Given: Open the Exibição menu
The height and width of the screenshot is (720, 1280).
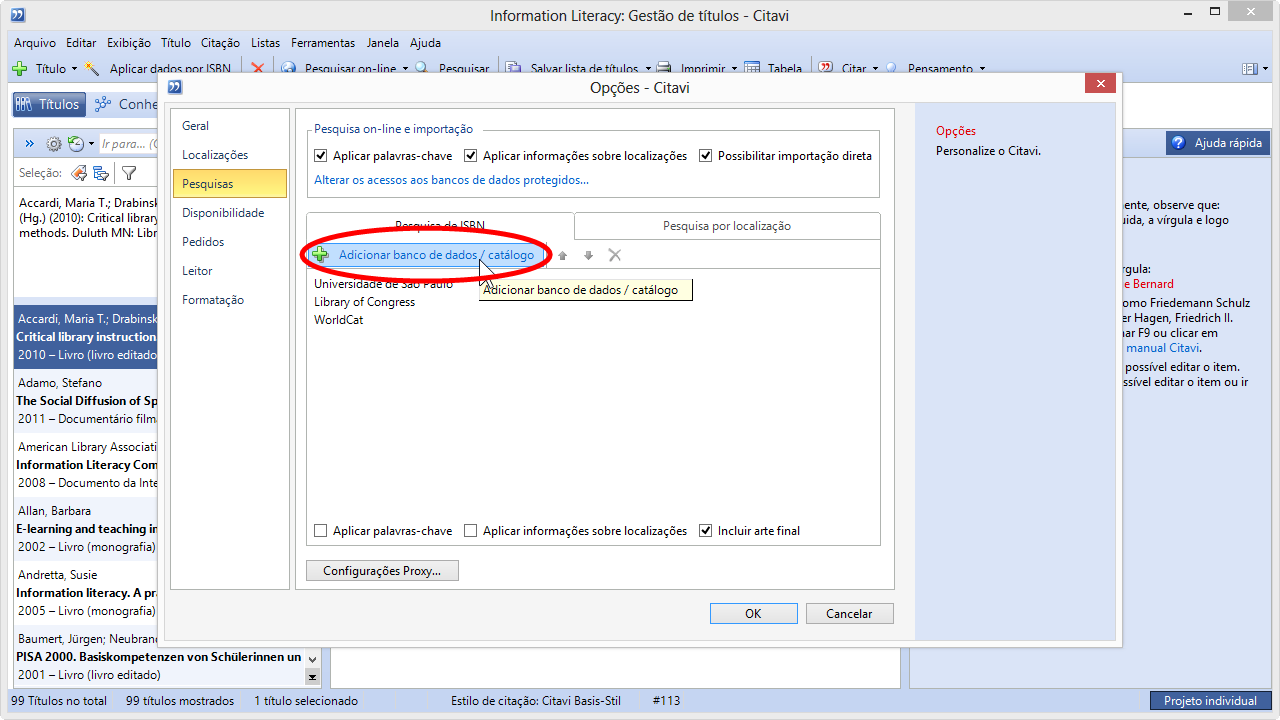Looking at the screenshot, I should (x=129, y=43).
